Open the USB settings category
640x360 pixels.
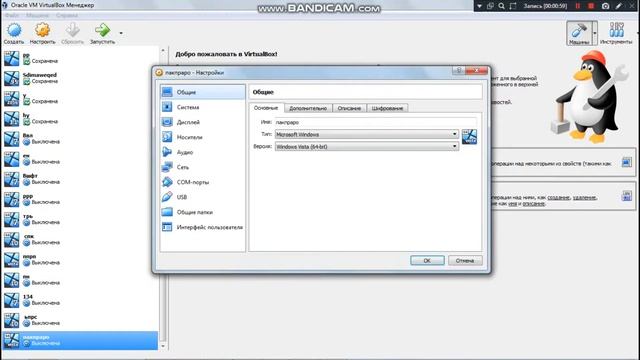(203, 197)
